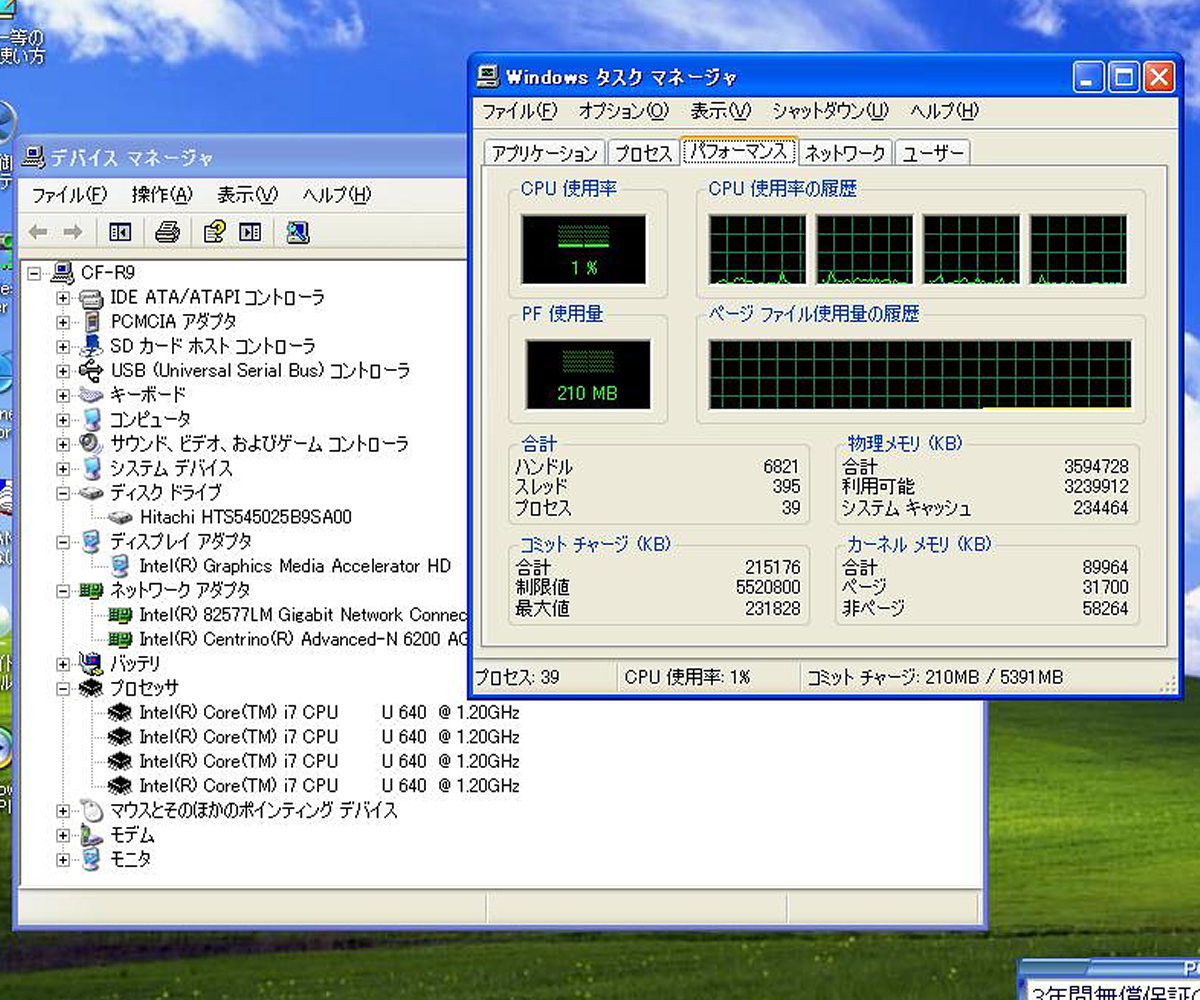Expand the ネットワーク アダプタ branch
Screen dimensions: 1200x1000
[62, 590]
